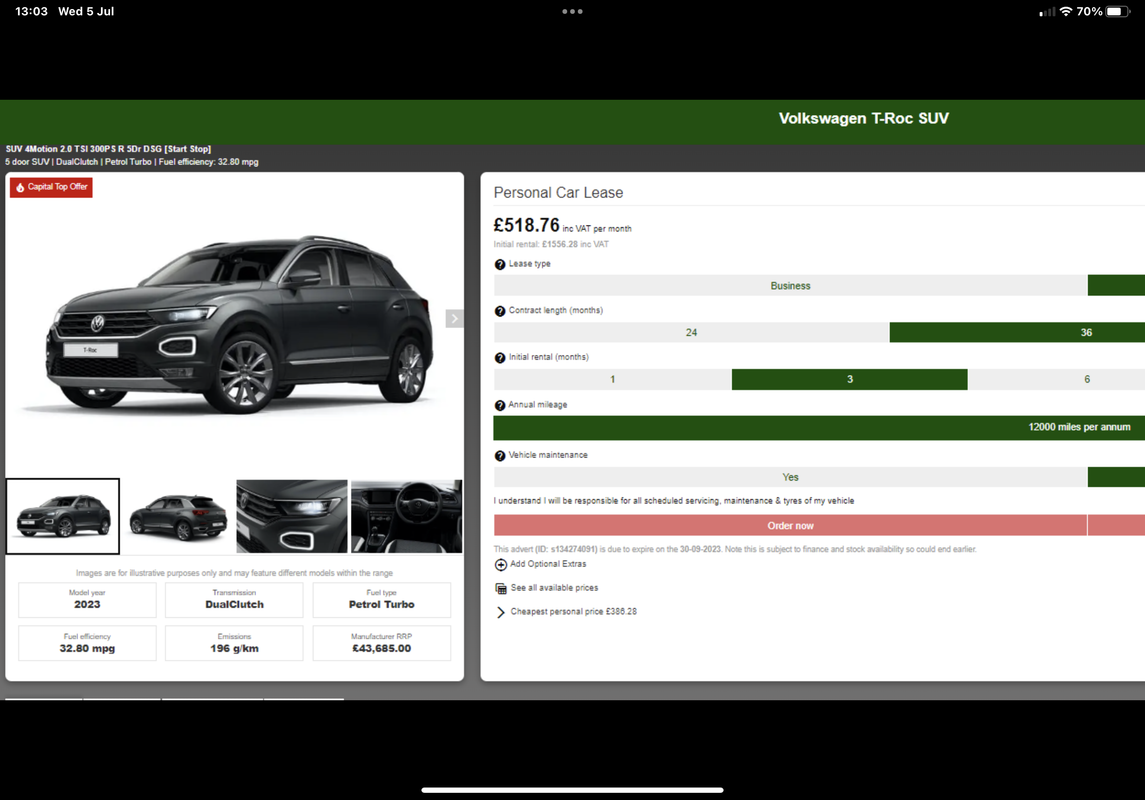Click the Fuel efficiency 32.80 mpg spec box
This screenshot has height=800, width=1145.
(x=87, y=643)
